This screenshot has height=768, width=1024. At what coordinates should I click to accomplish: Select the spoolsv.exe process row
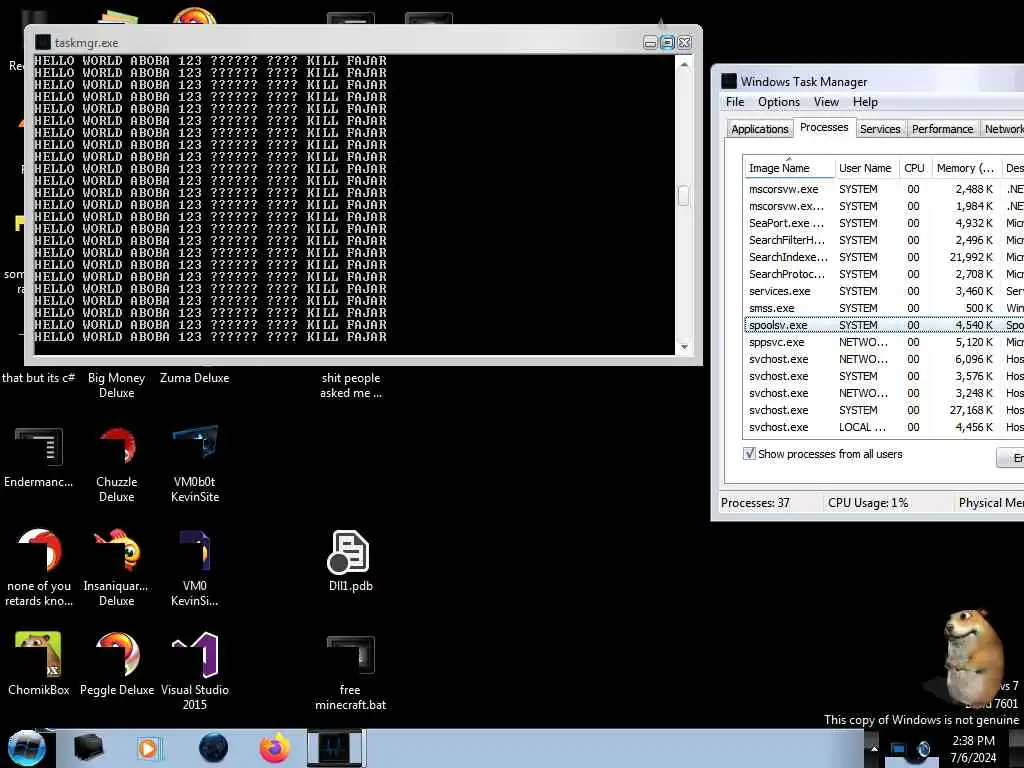pyautogui.click(x=884, y=325)
